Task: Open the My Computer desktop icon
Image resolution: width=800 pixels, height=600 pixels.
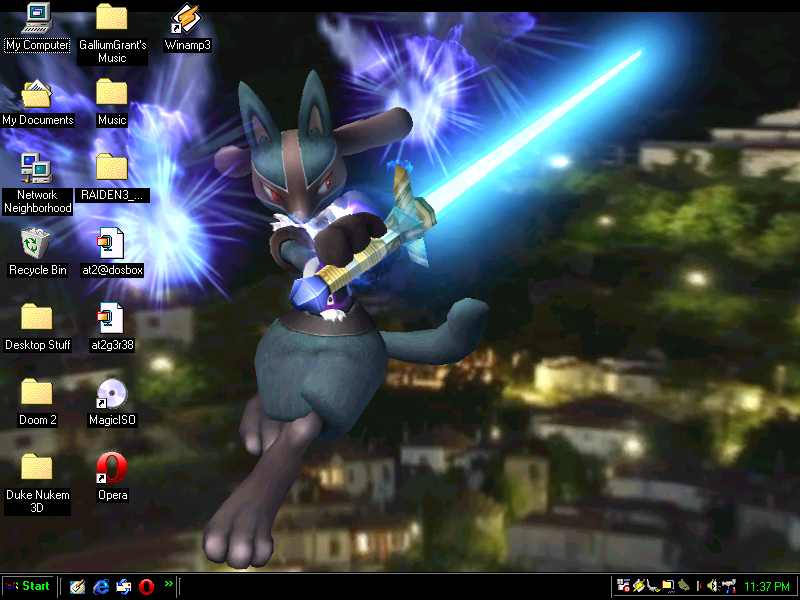Action: (x=37, y=17)
